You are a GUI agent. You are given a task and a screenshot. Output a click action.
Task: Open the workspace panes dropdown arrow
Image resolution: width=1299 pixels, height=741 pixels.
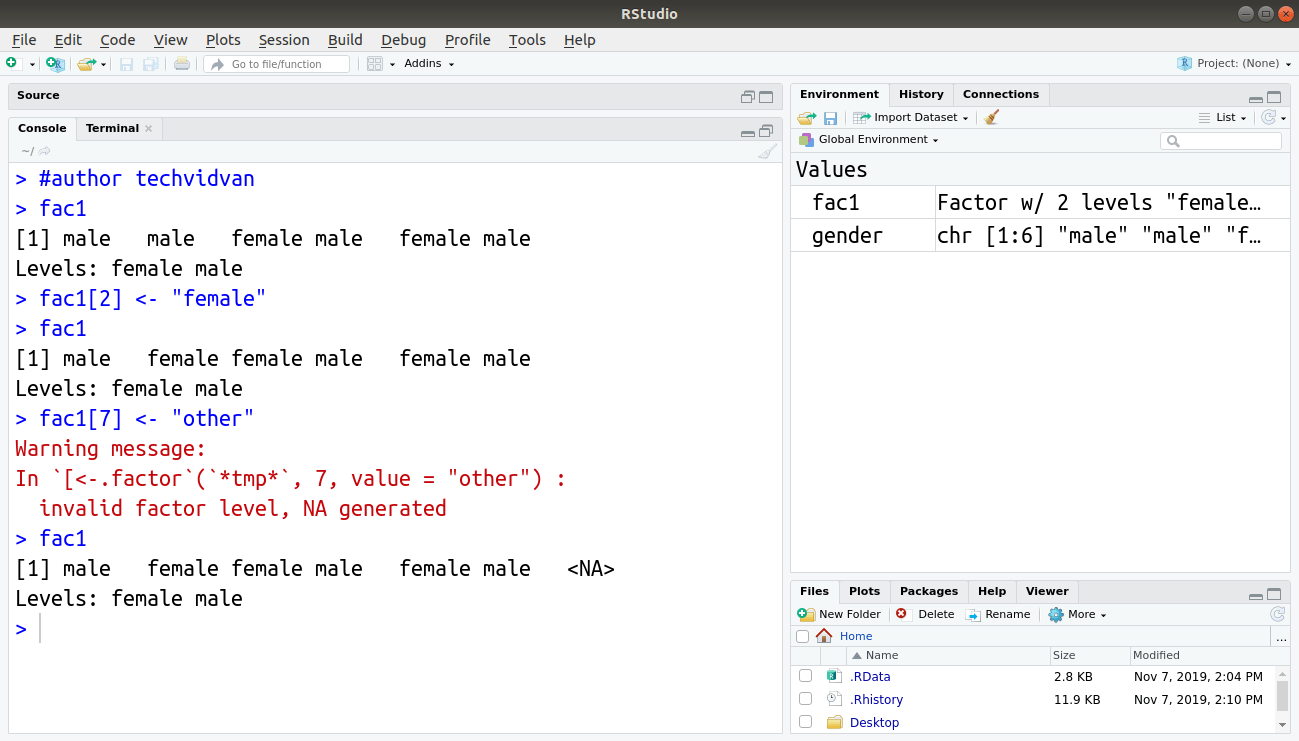point(392,64)
